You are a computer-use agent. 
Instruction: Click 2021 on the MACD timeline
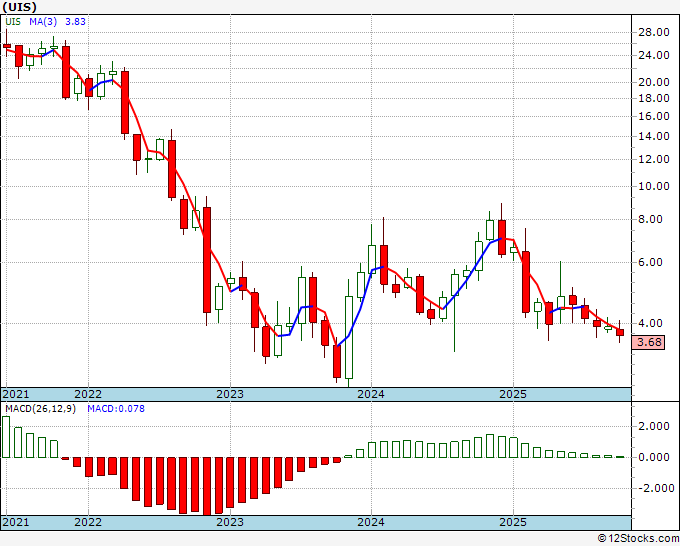click(16, 522)
